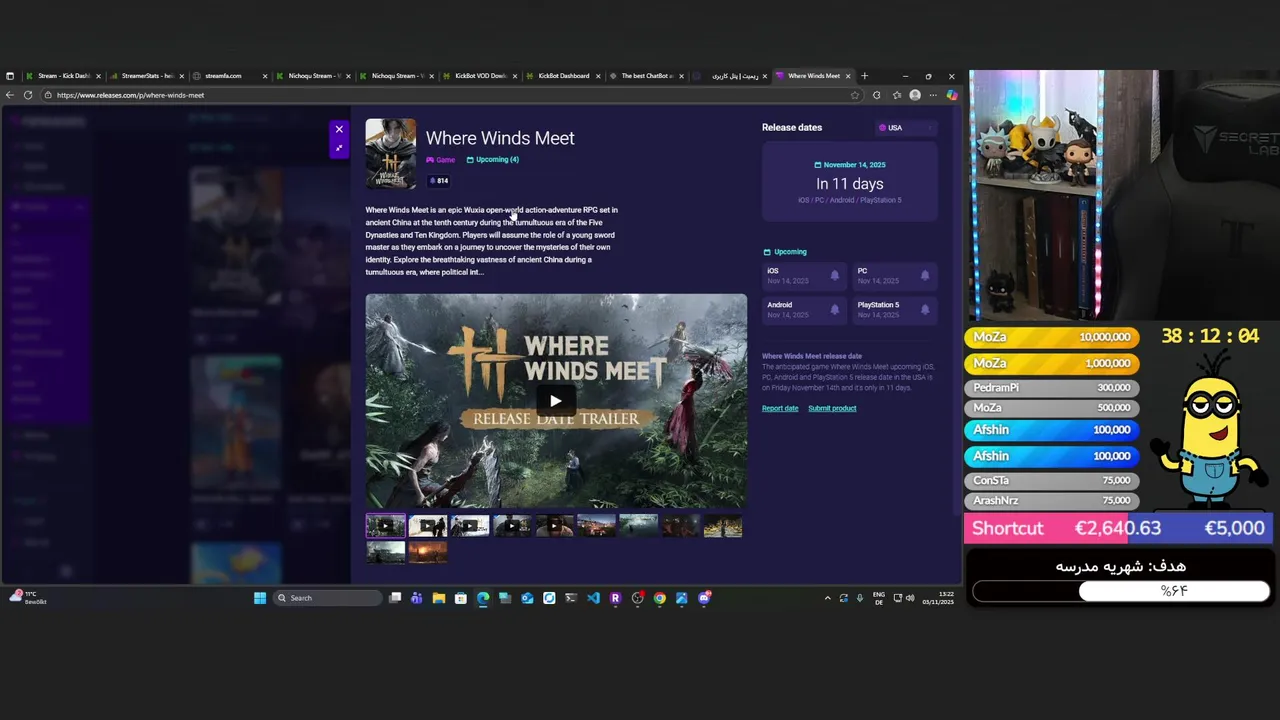Show hidden system tray icons
The image size is (1280, 720).
tap(827, 598)
